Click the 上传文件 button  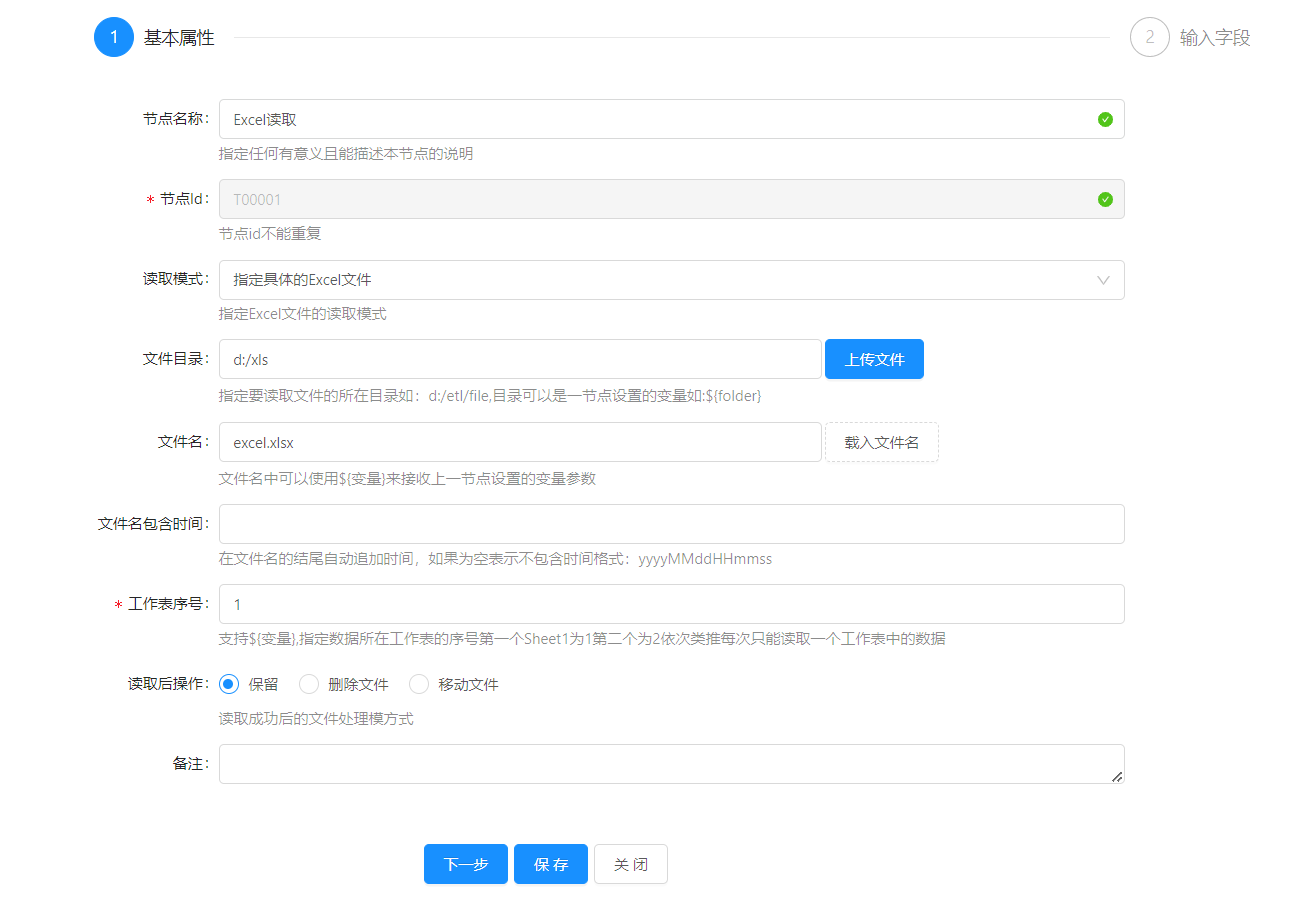point(874,359)
